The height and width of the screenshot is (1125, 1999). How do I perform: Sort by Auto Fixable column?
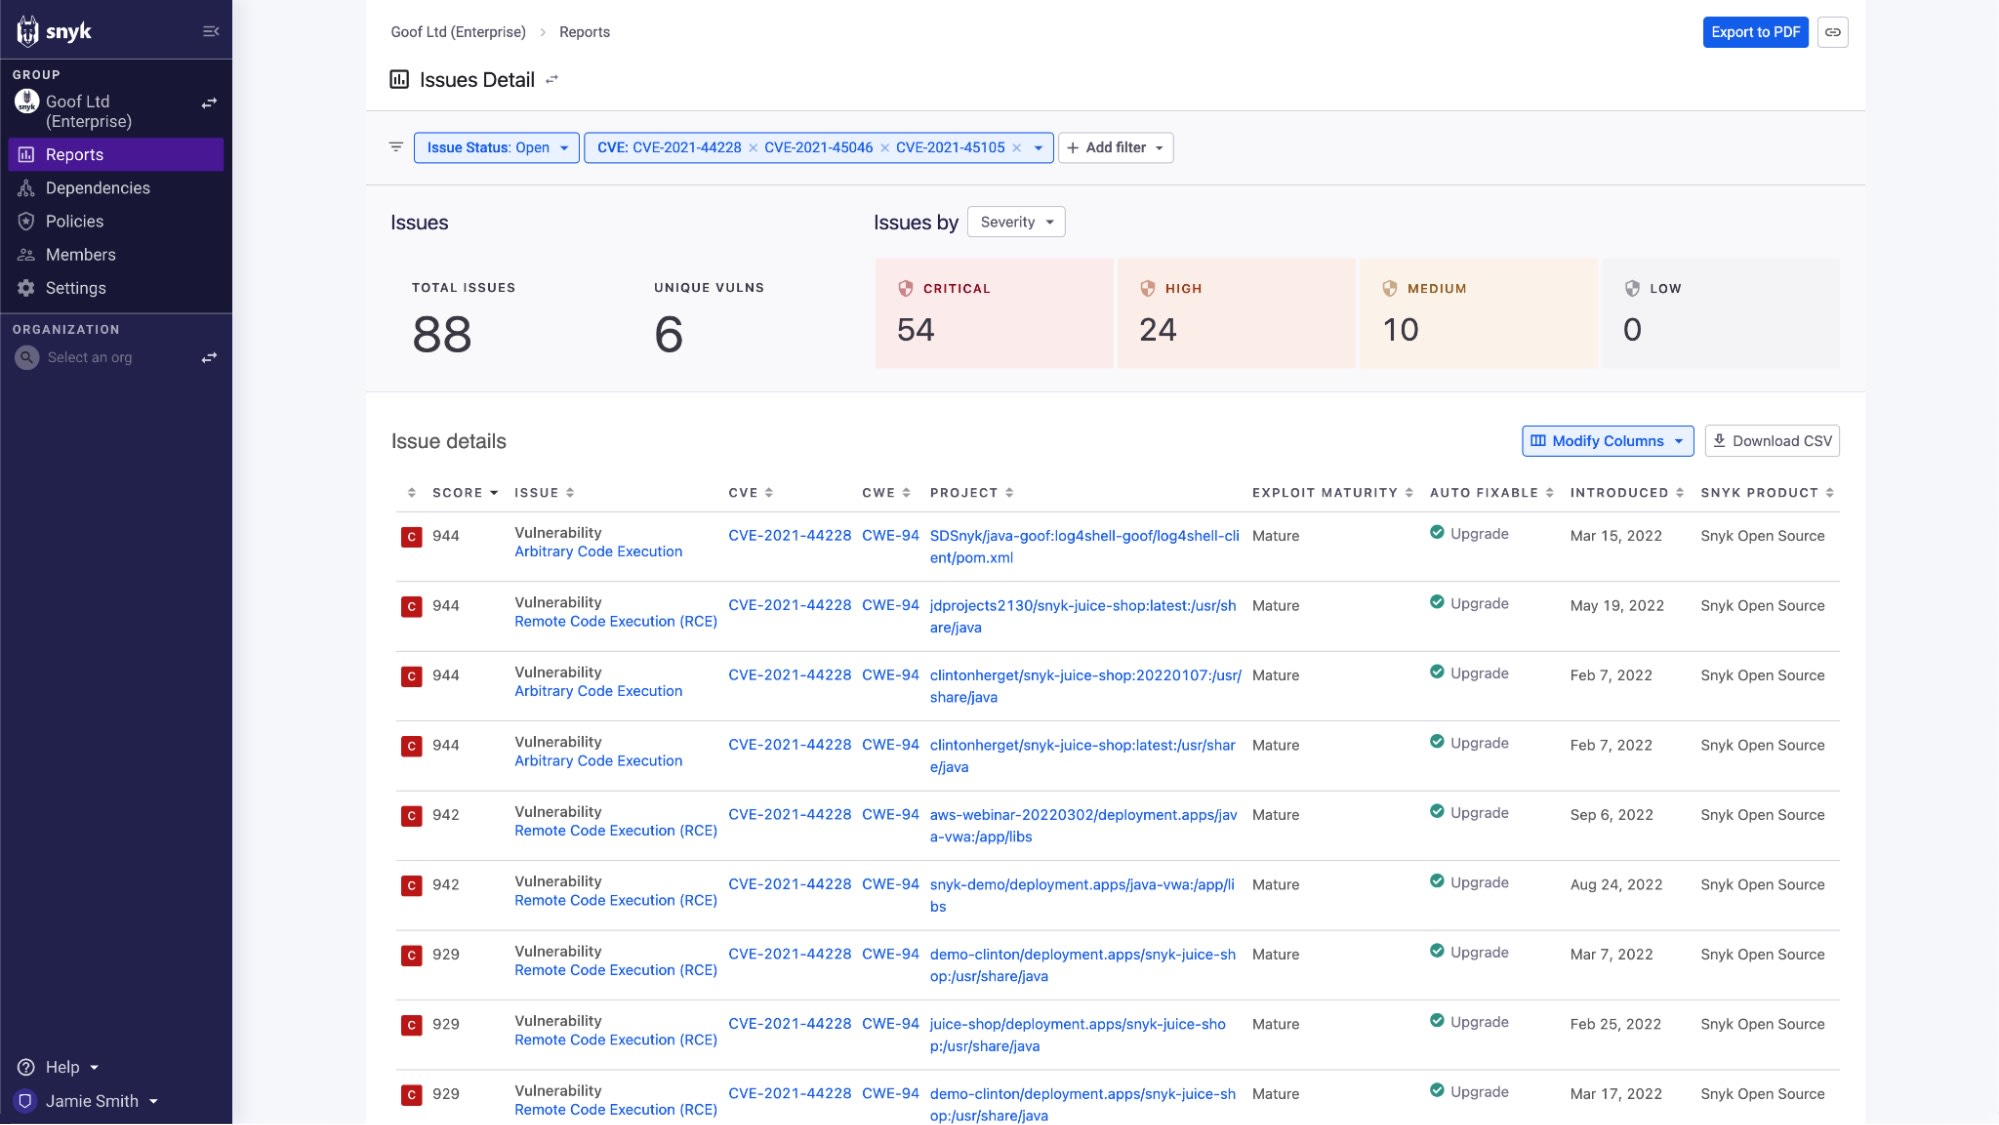[x=1491, y=493]
